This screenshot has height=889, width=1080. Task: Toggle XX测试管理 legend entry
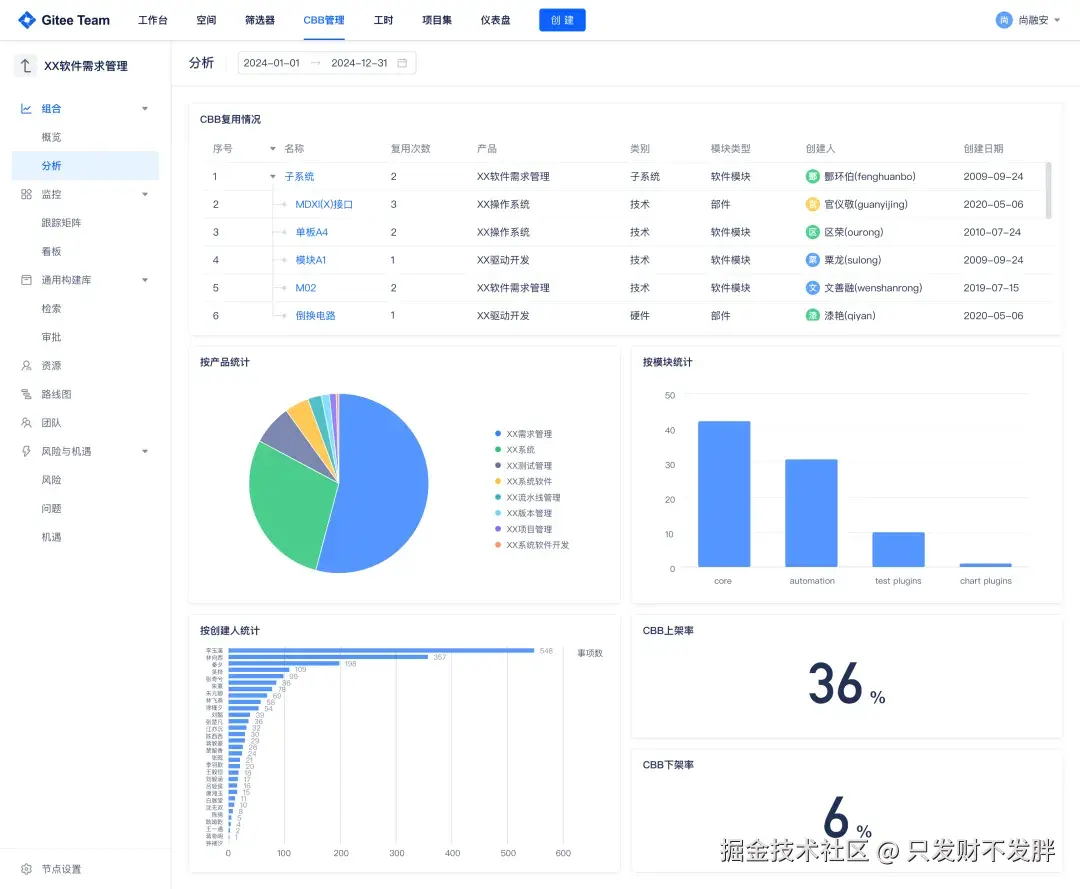523,466
